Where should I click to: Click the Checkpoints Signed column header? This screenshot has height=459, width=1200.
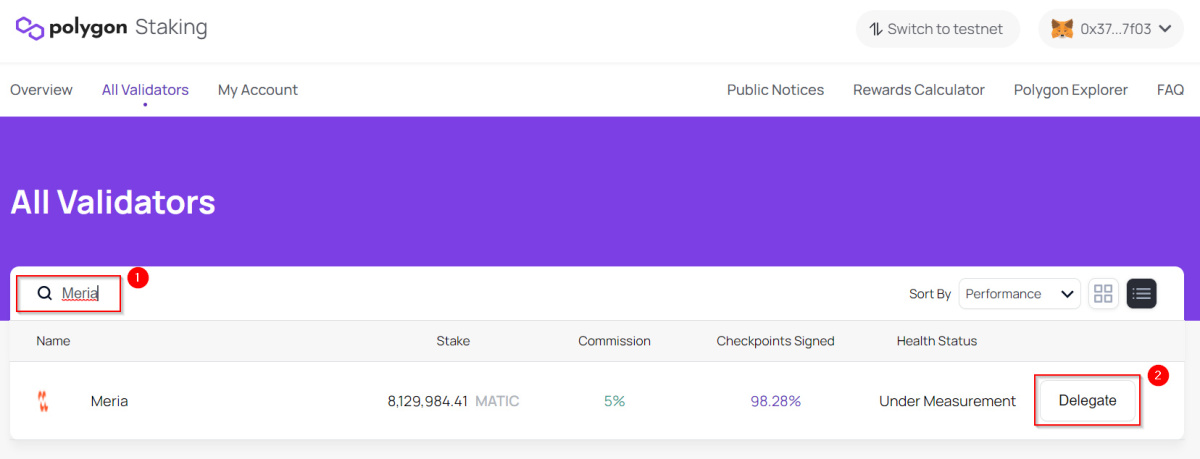click(x=775, y=341)
